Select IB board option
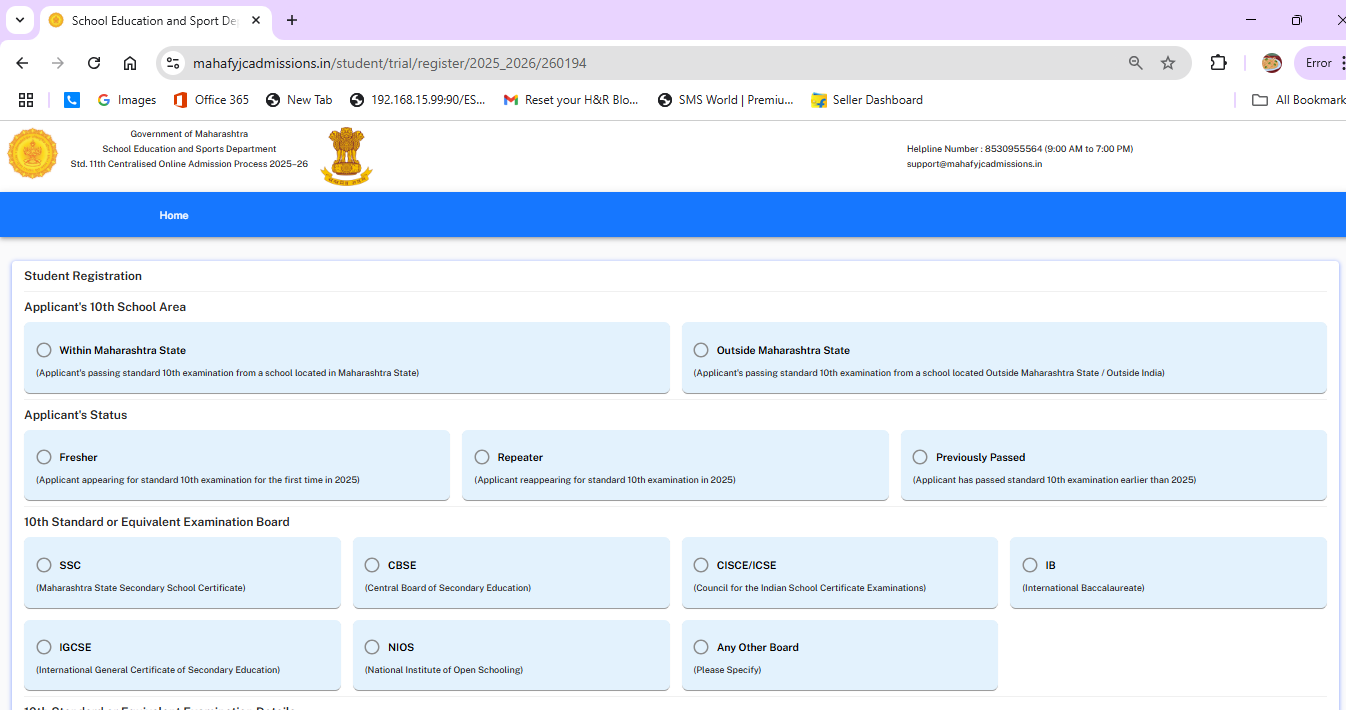Viewport: 1346px width, 710px height. click(x=1030, y=565)
